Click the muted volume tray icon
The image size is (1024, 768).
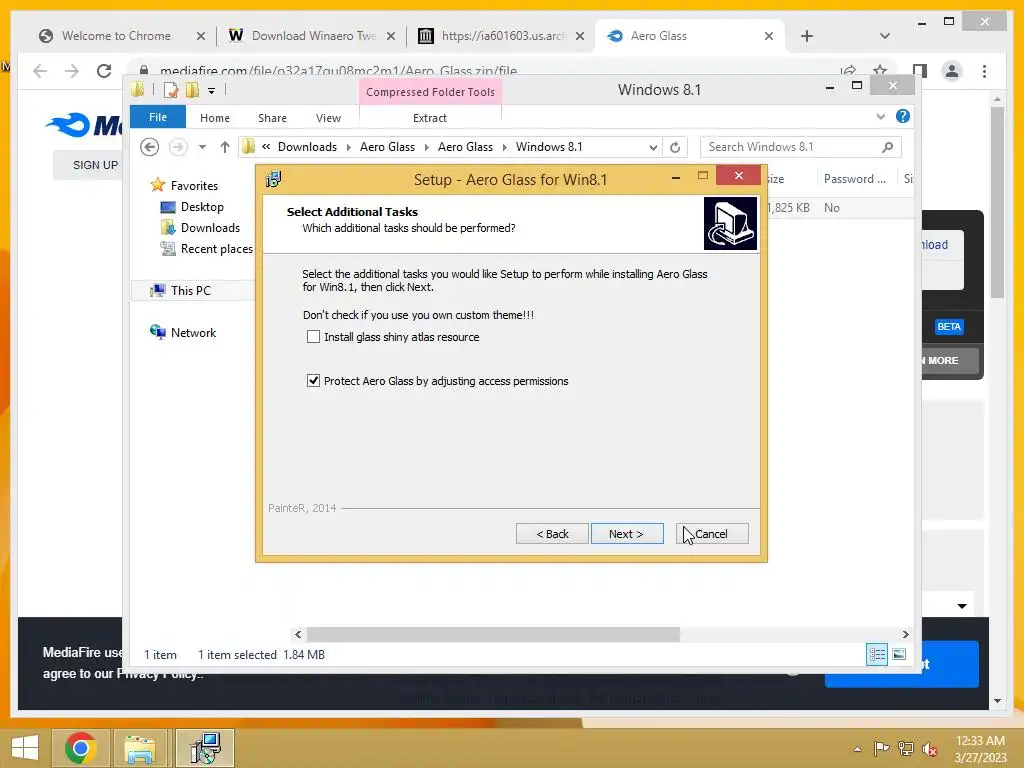coord(929,748)
